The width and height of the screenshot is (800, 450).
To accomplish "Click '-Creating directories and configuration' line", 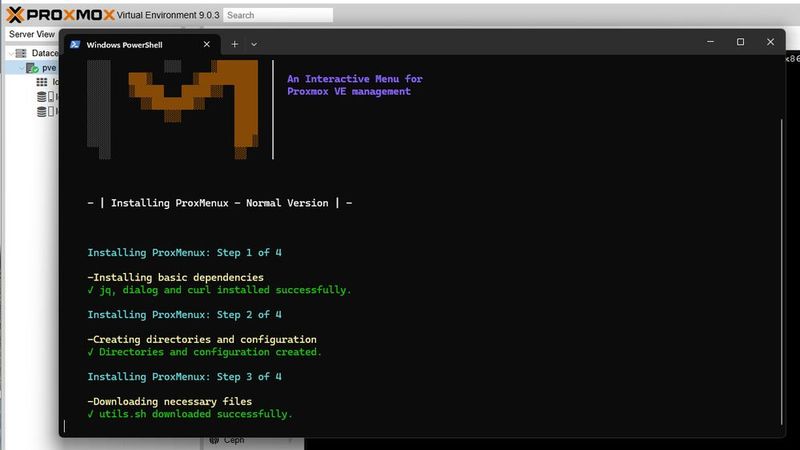I will (202, 339).
